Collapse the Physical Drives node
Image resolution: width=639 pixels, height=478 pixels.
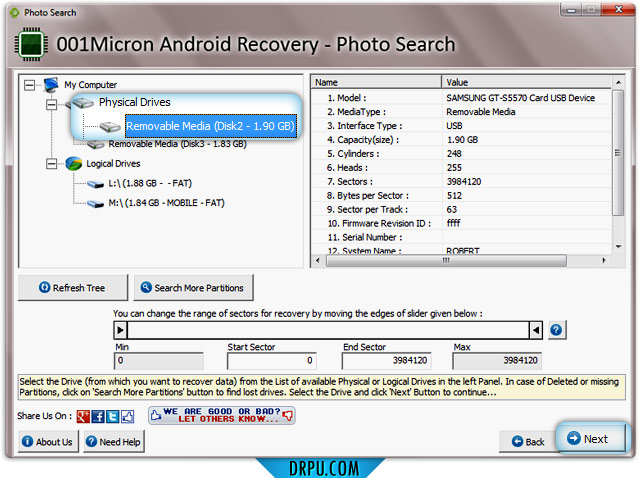tap(51, 105)
